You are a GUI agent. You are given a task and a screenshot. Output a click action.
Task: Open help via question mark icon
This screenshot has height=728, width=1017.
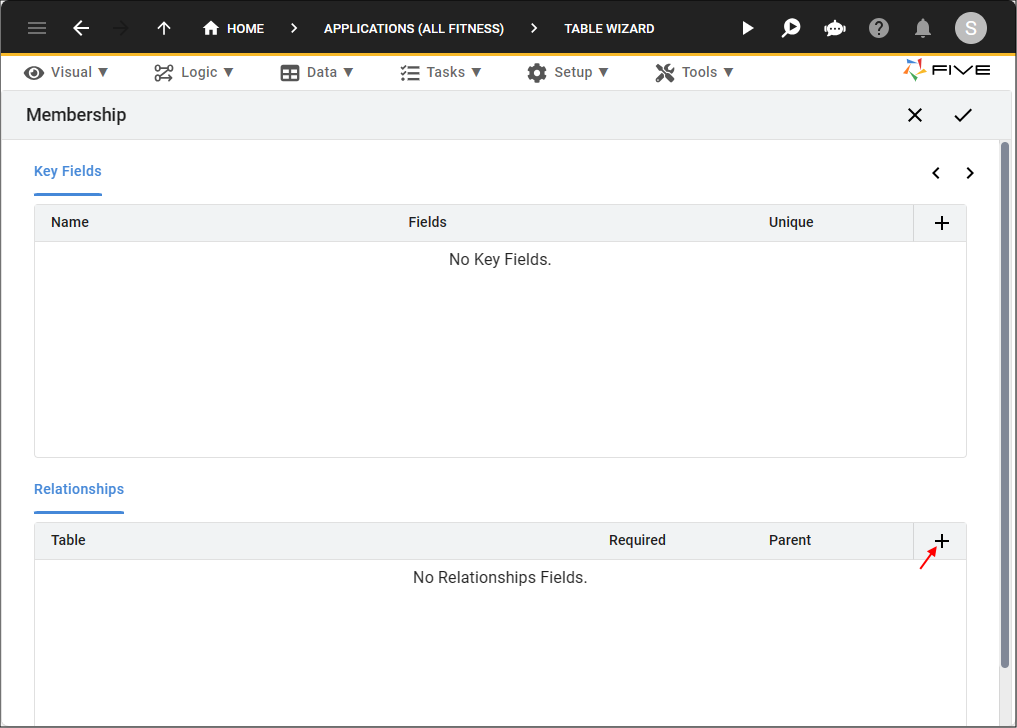[x=879, y=28]
